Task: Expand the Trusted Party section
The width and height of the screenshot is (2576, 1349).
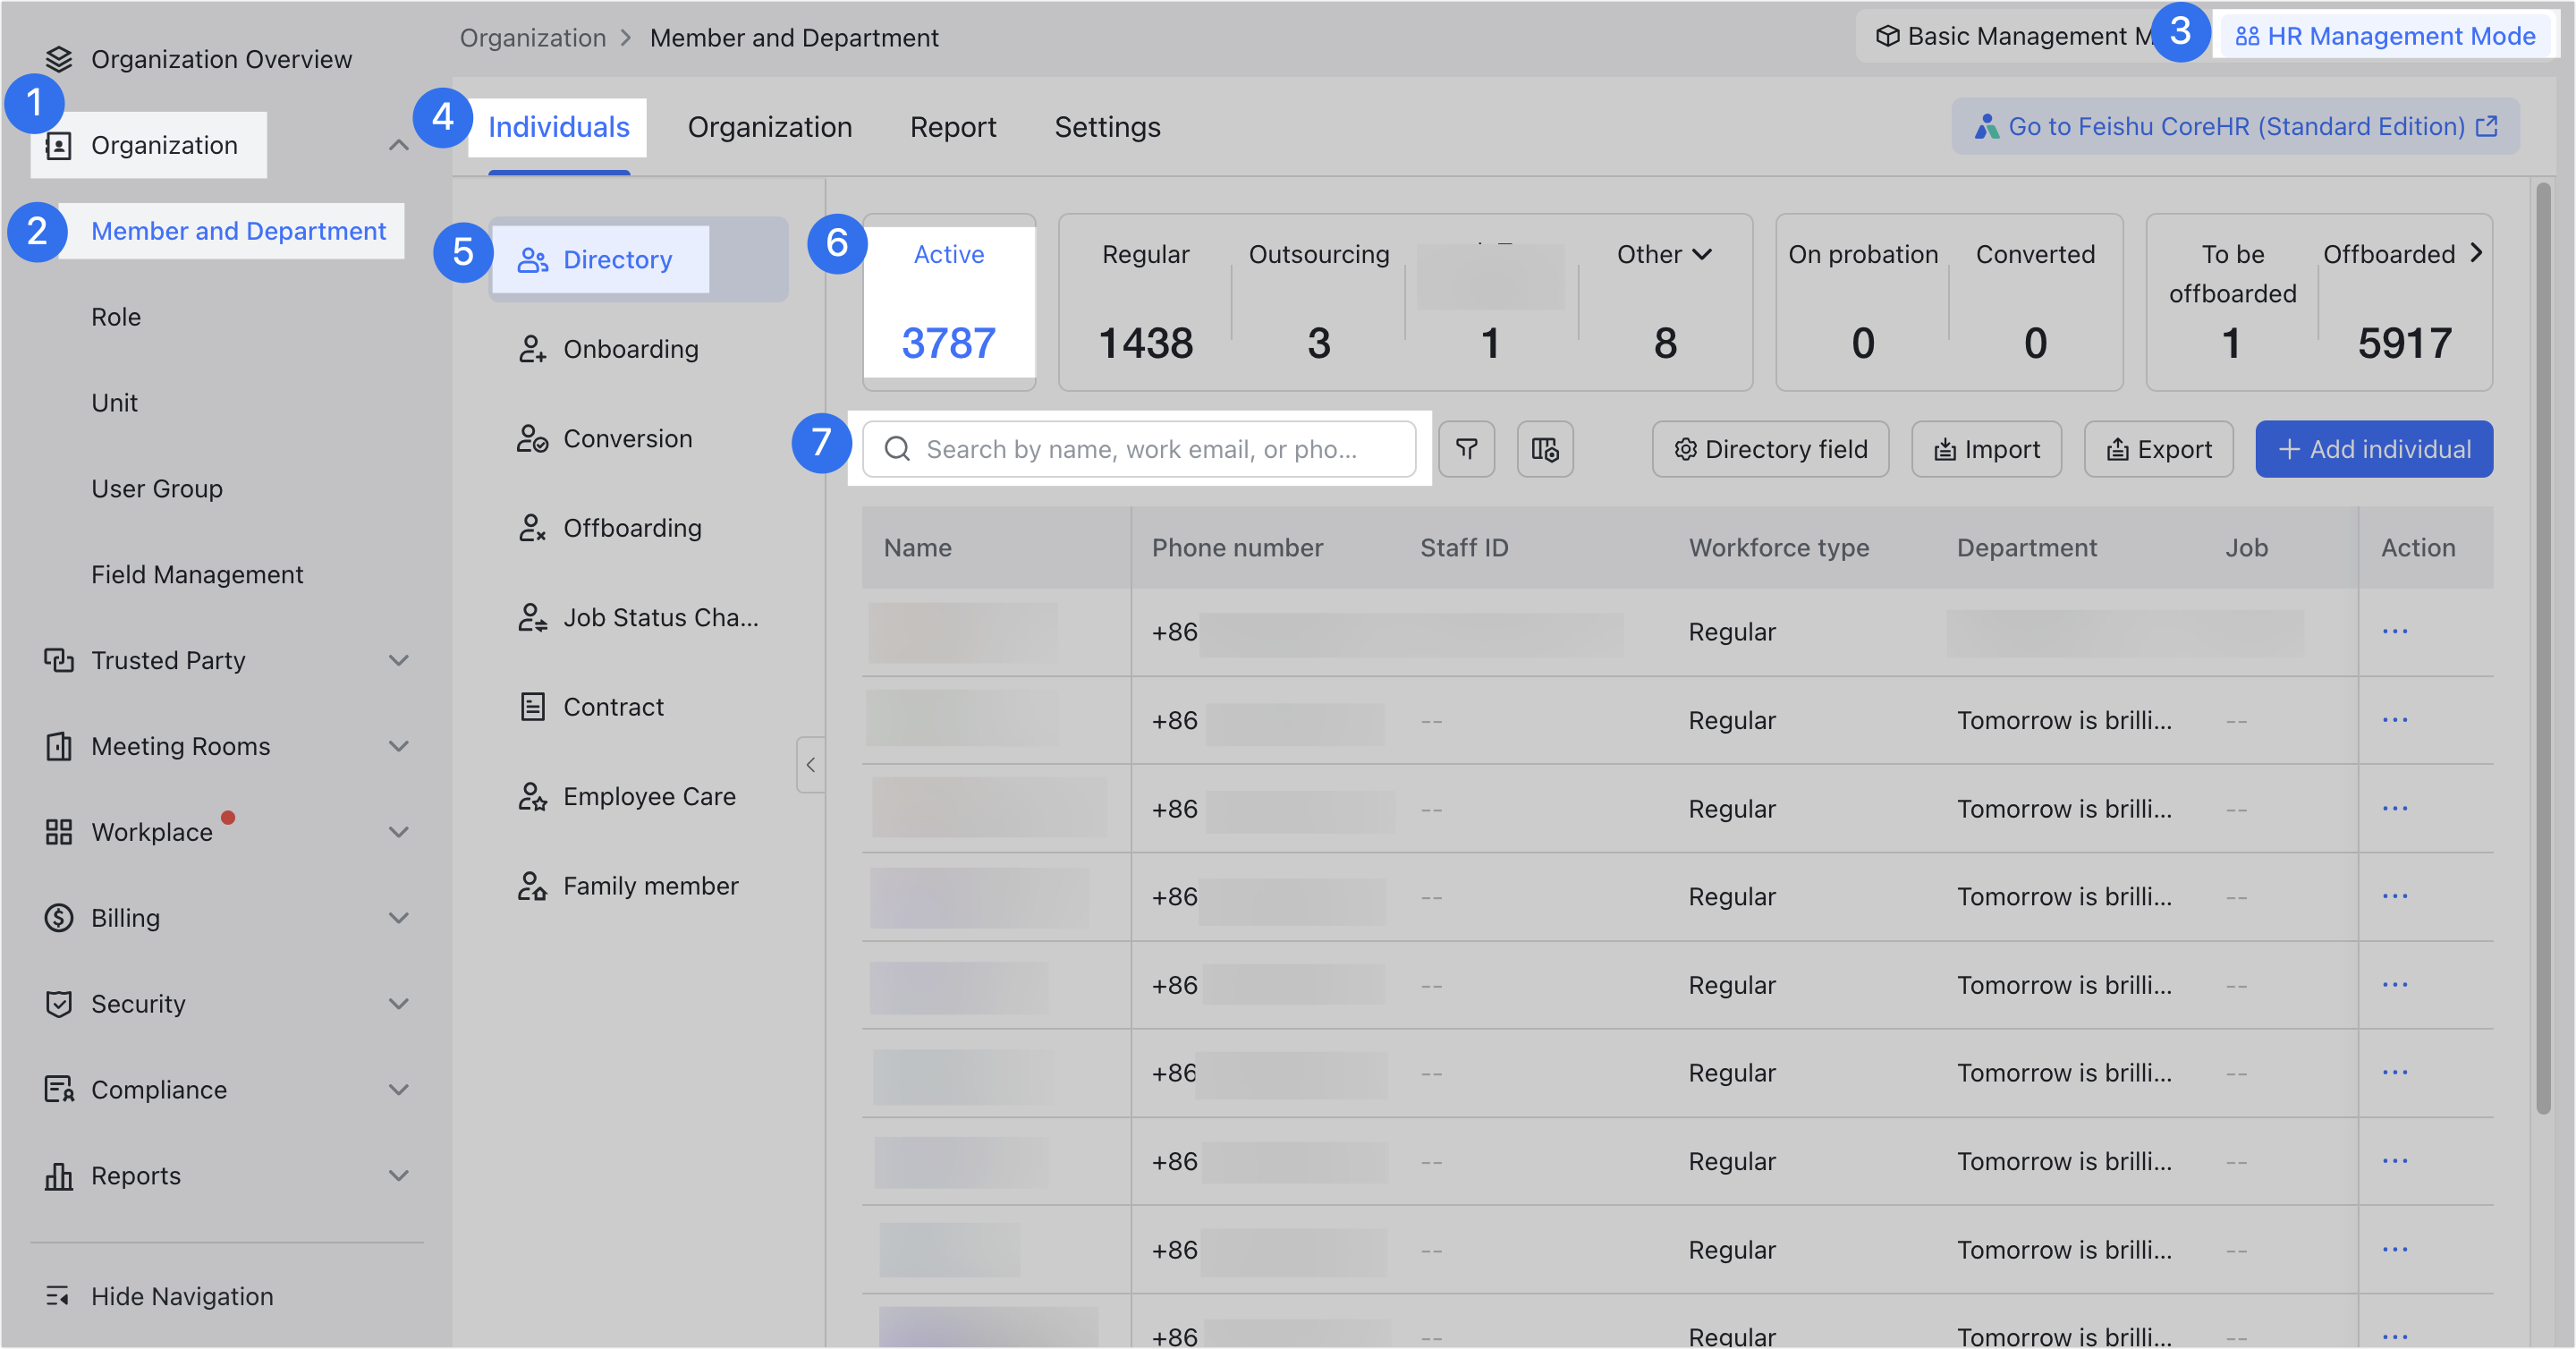Action: click(x=399, y=660)
